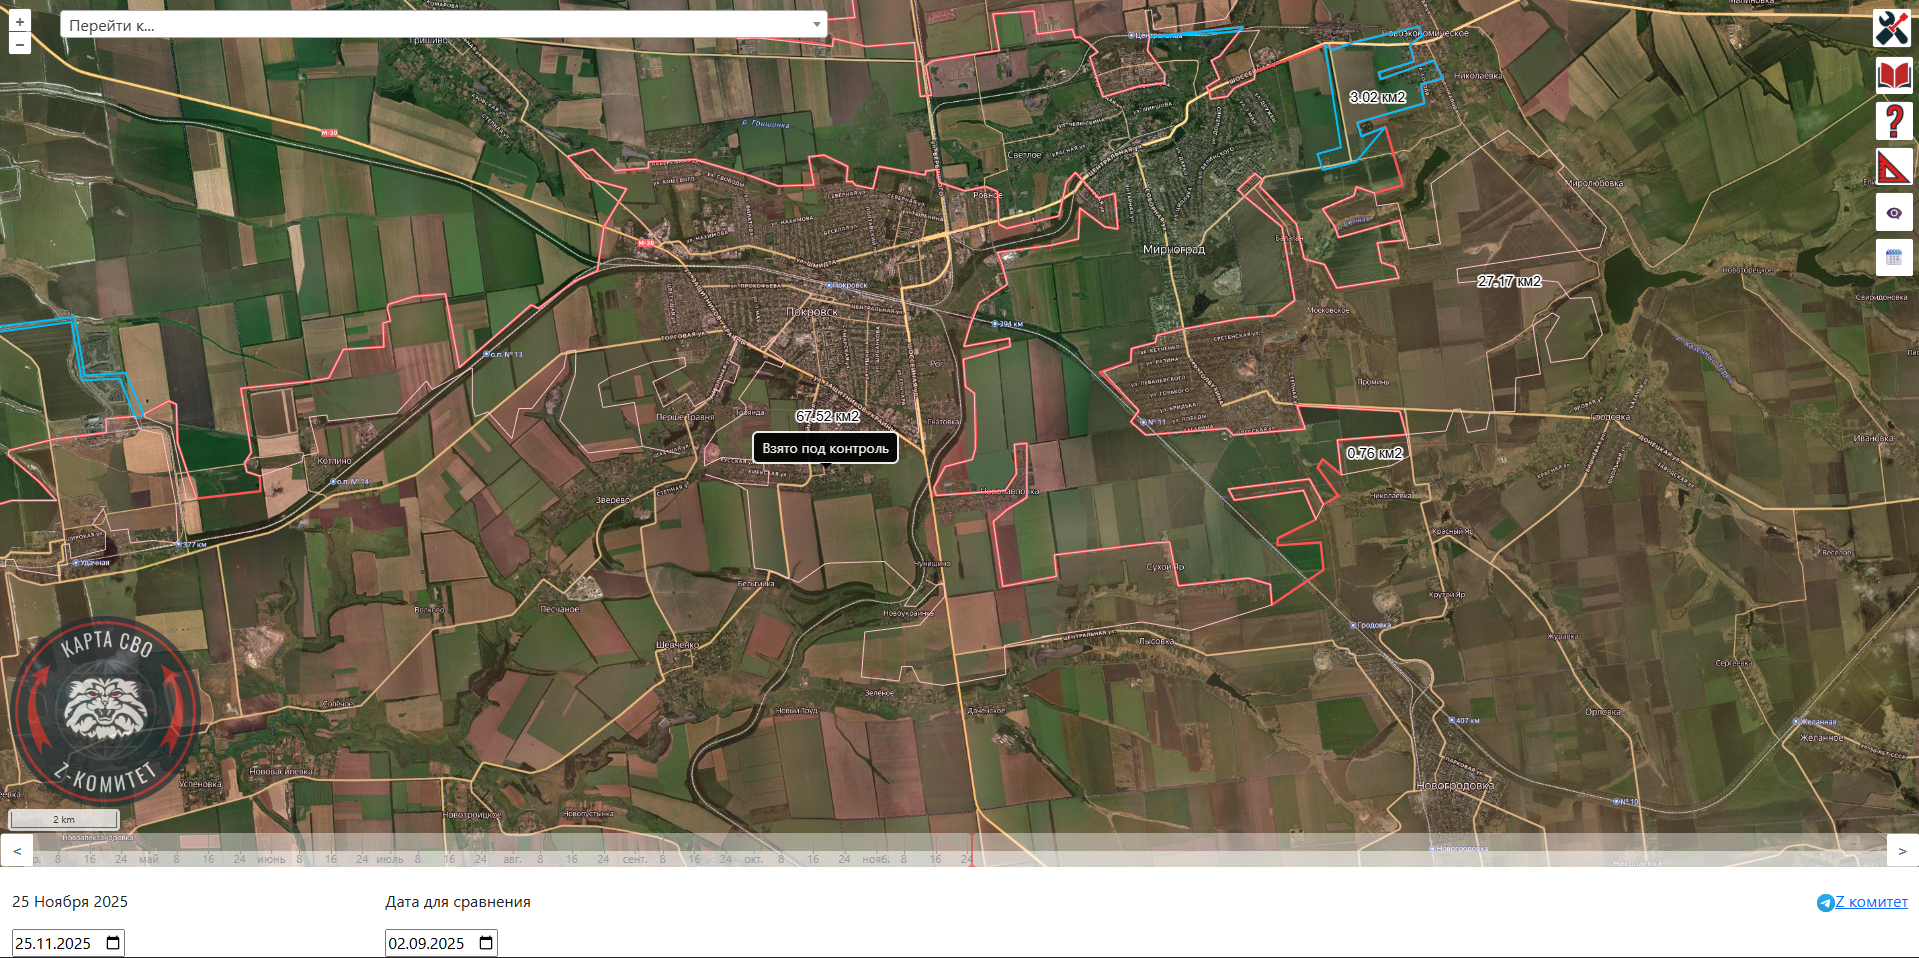Click the "Новогродовка" town label

pos(1456,786)
